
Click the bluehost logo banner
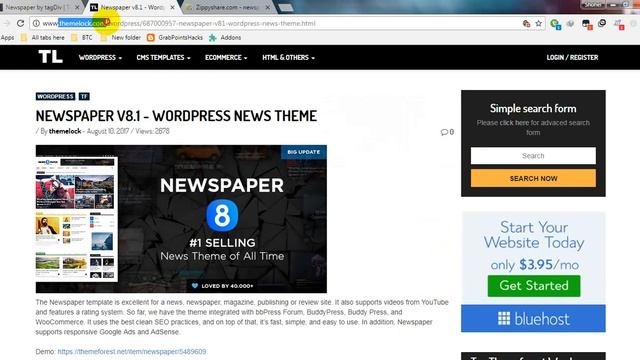[533, 318]
